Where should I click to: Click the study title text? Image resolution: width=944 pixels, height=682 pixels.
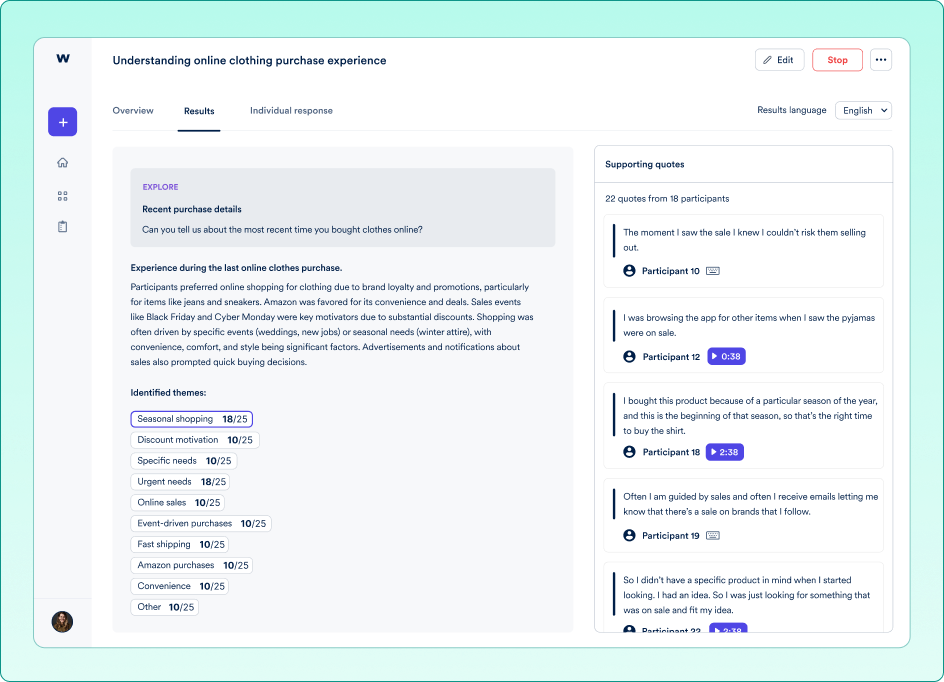click(249, 61)
